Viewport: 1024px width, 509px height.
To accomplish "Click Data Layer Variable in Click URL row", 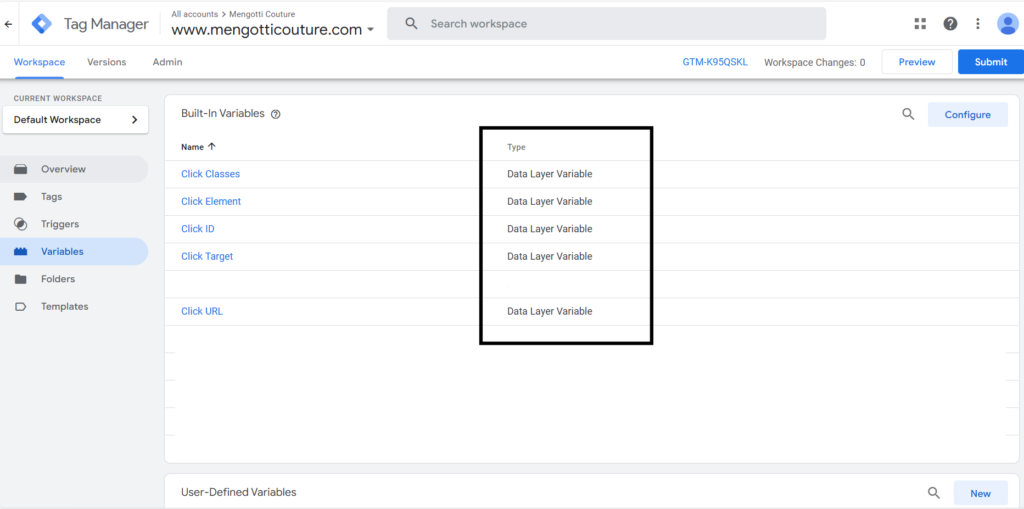I will (550, 312).
